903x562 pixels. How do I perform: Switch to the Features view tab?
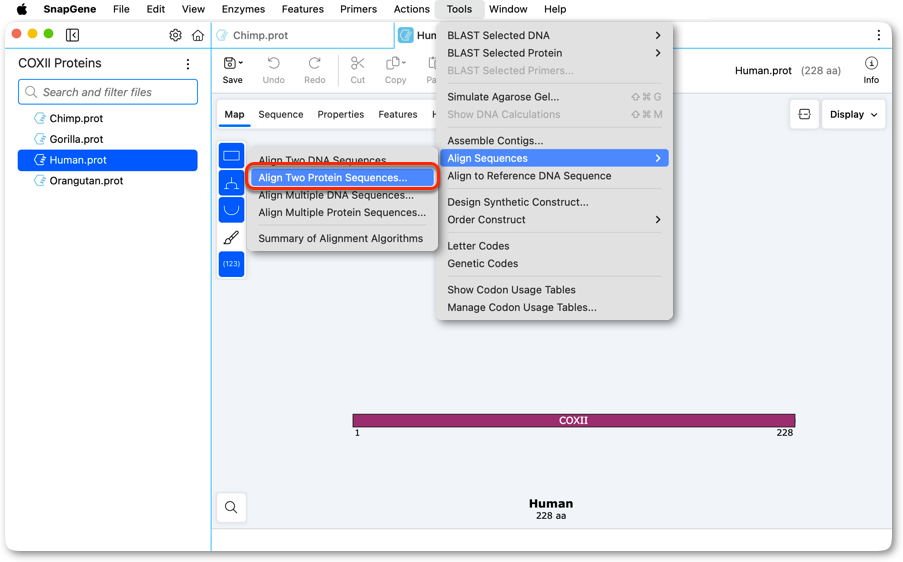[x=397, y=114]
